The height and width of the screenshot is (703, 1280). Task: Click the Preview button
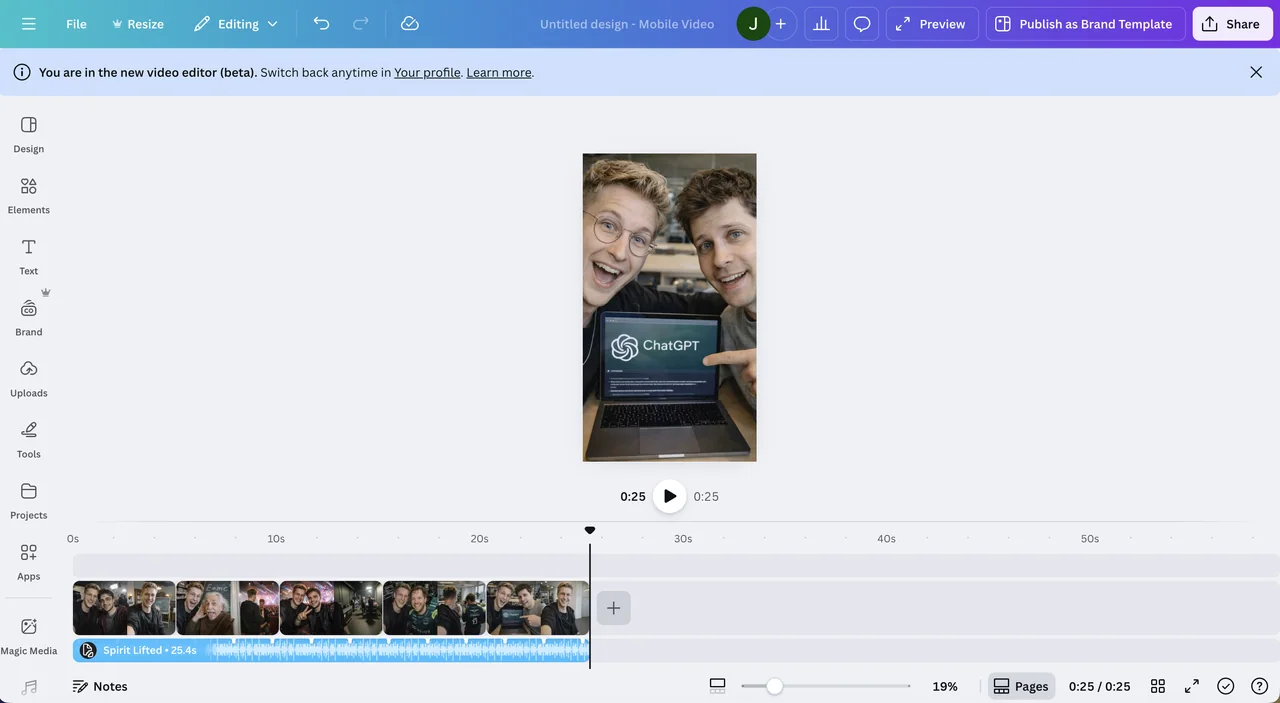(x=932, y=24)
